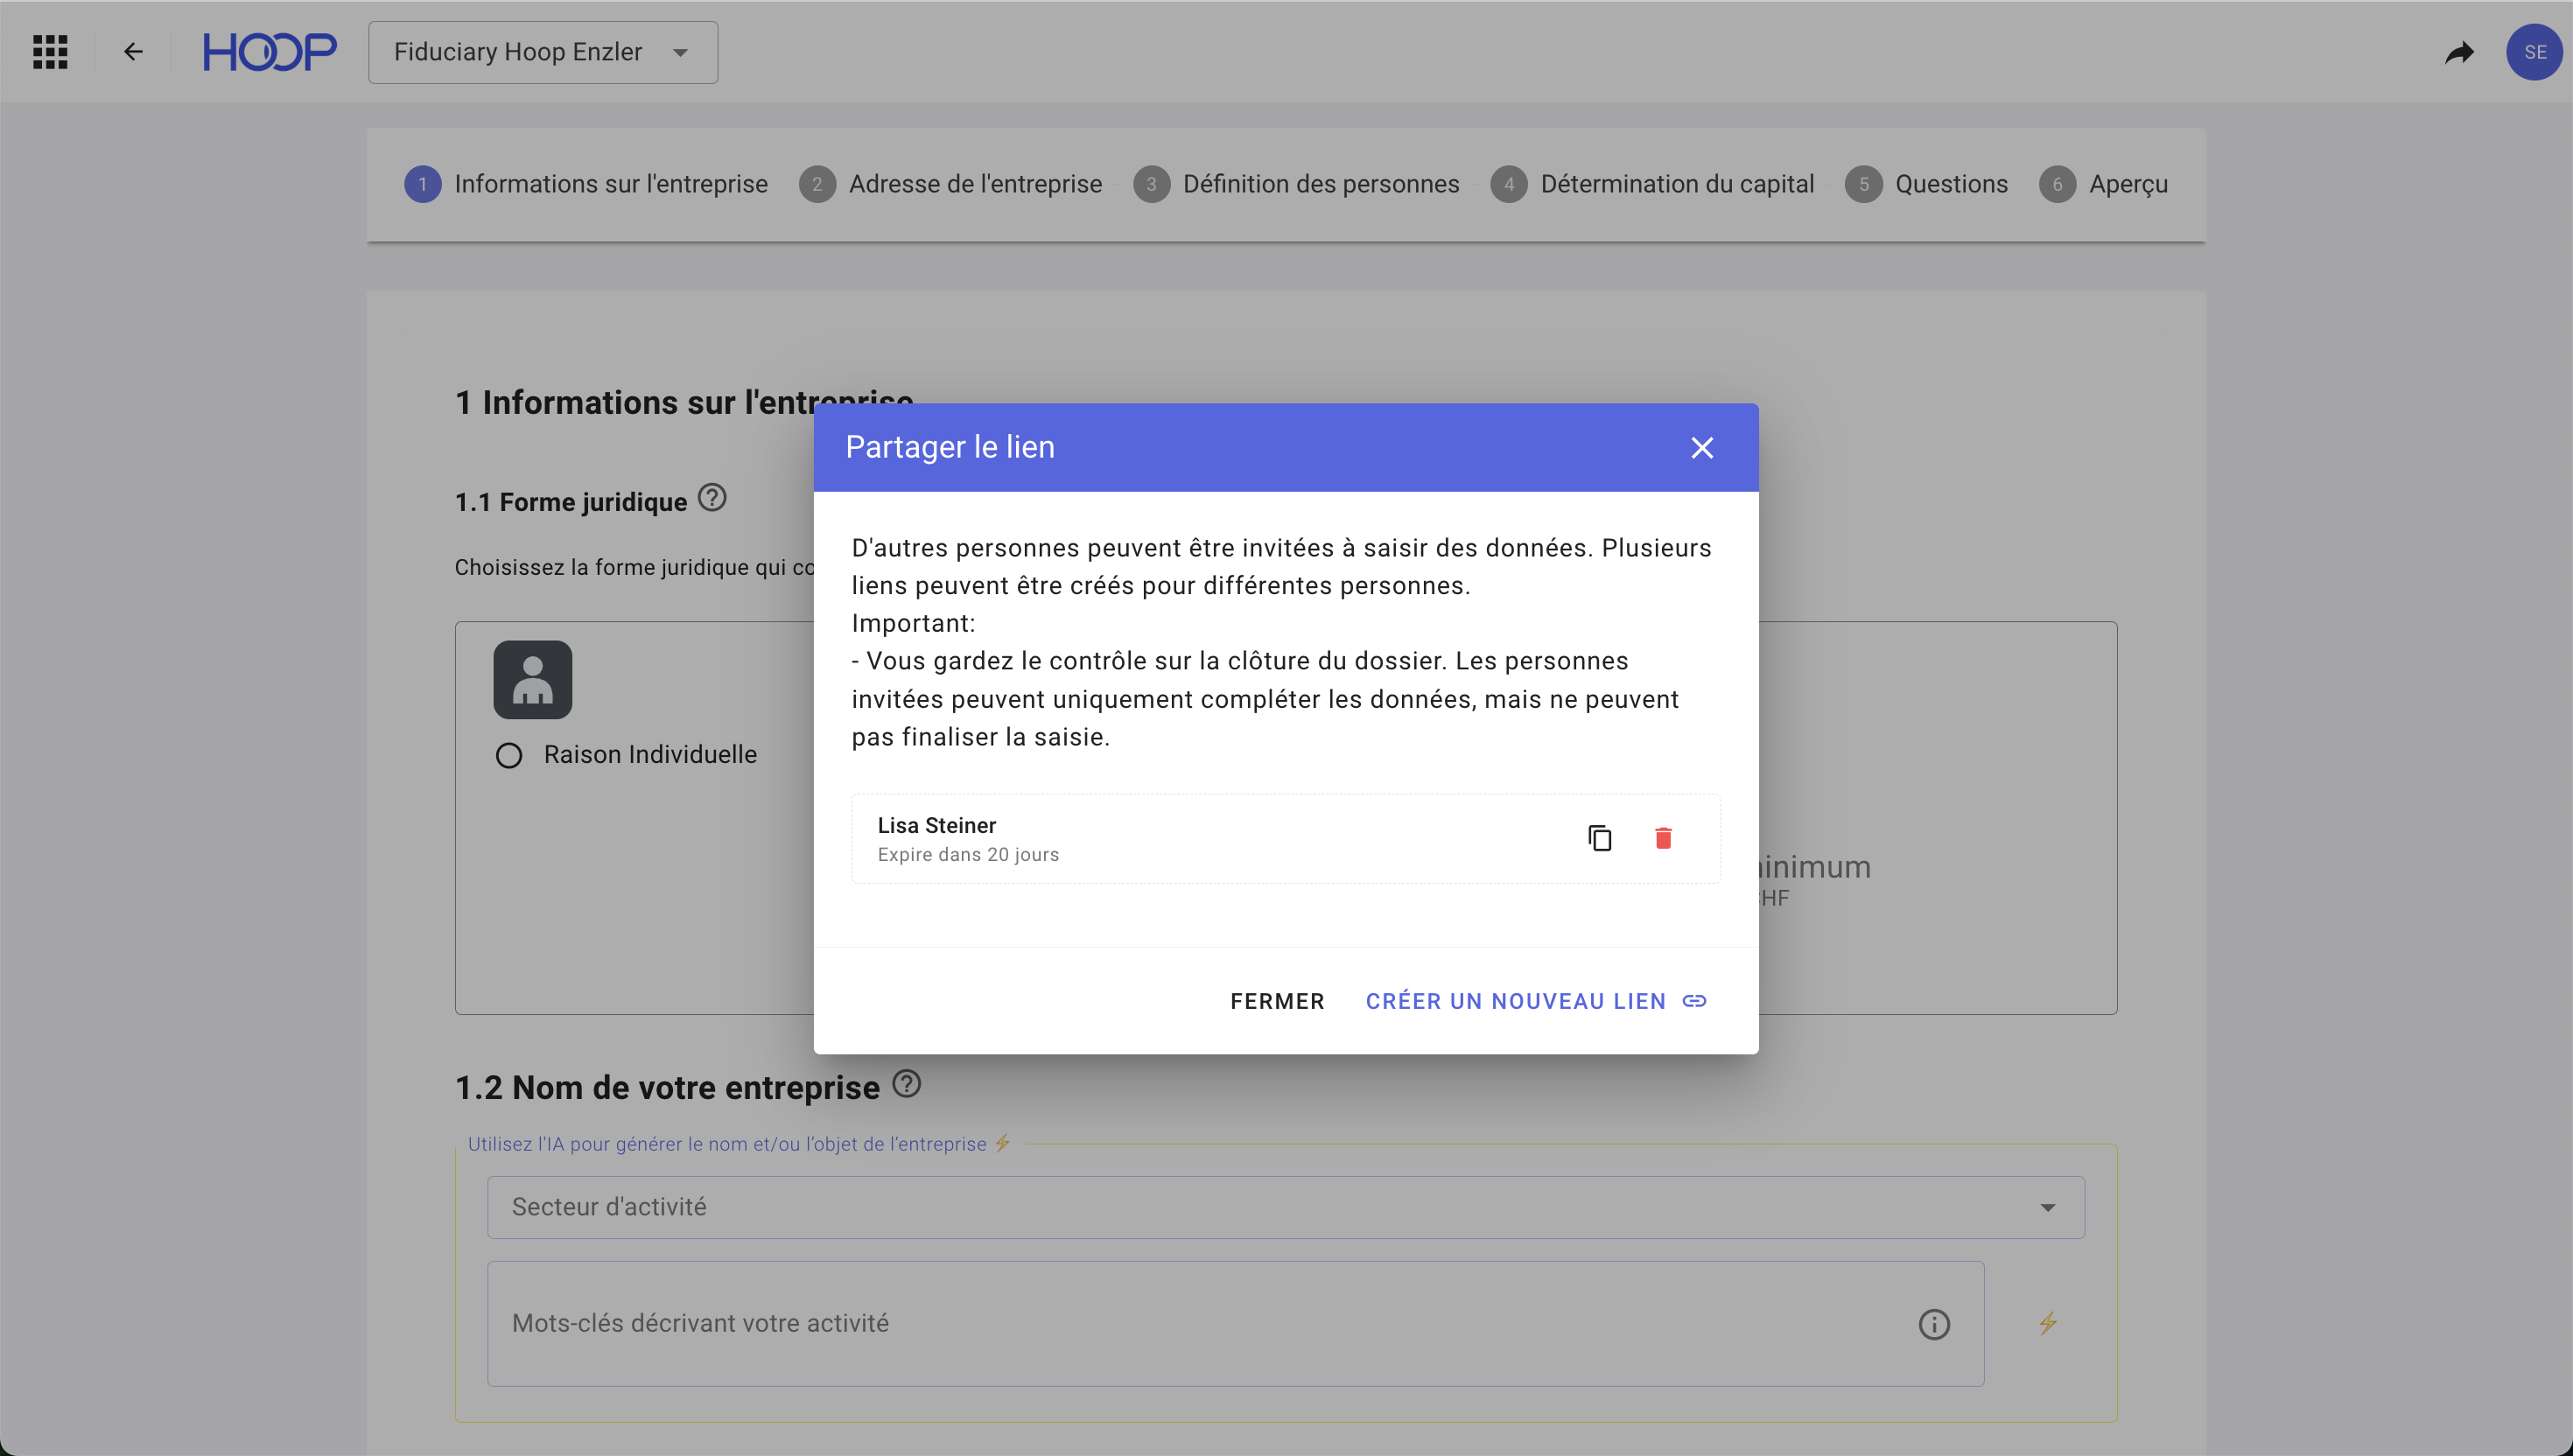
Task: Expand the Fiduciary Hoop Enzler dropdown
Action: click(x=543, y=52)
